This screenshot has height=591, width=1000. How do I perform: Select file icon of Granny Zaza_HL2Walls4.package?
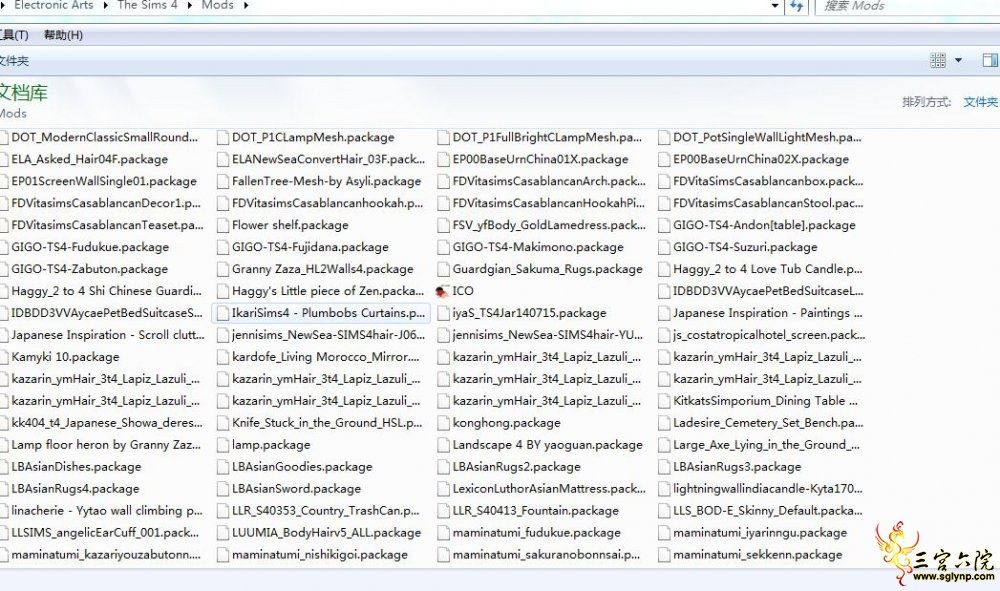(x=223, y=270)
